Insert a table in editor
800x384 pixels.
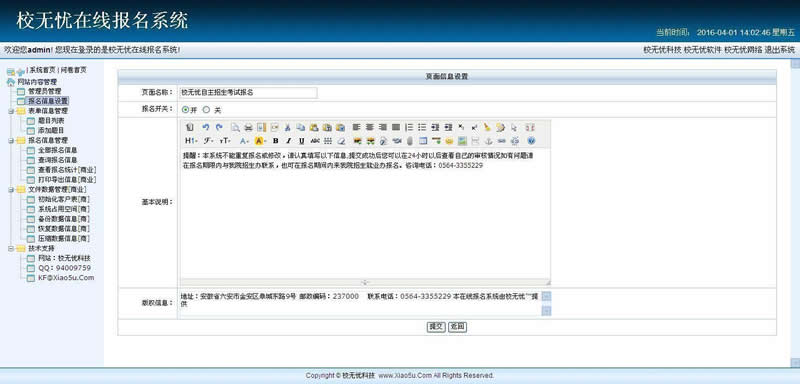(x=423, y=141)
